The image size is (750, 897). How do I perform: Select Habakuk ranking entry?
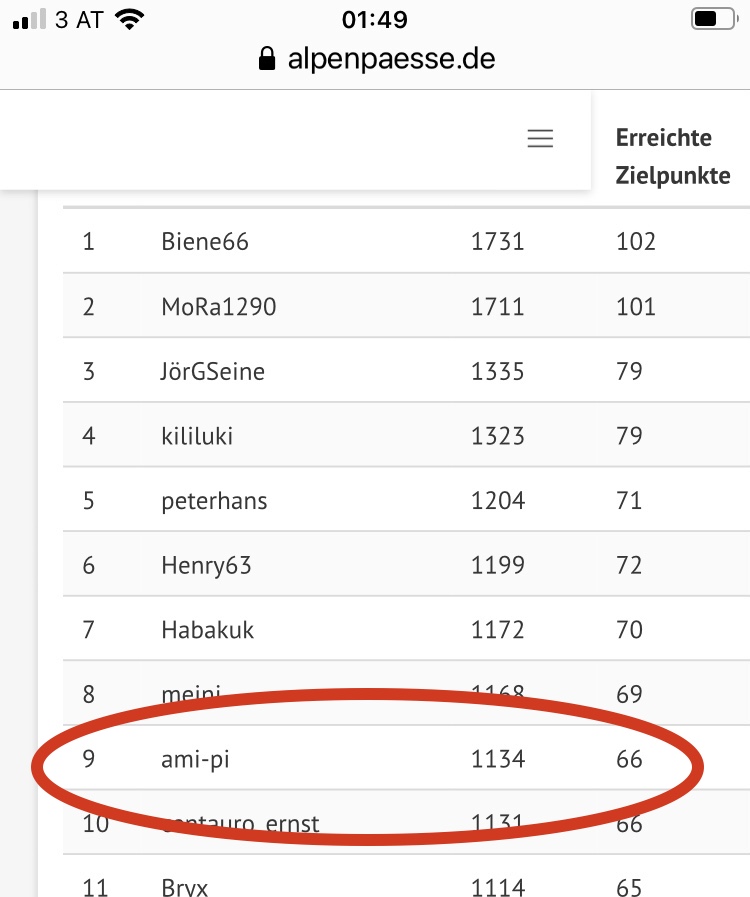pos(207,630)
